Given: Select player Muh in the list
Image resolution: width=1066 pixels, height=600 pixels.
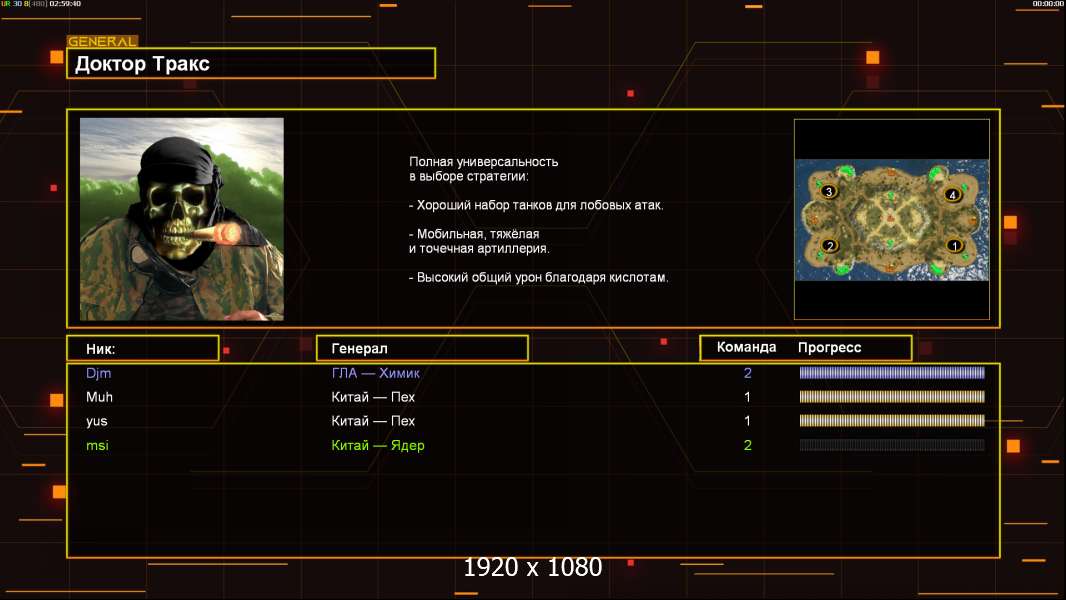Looking at the screenshot, I should (99, 397).
